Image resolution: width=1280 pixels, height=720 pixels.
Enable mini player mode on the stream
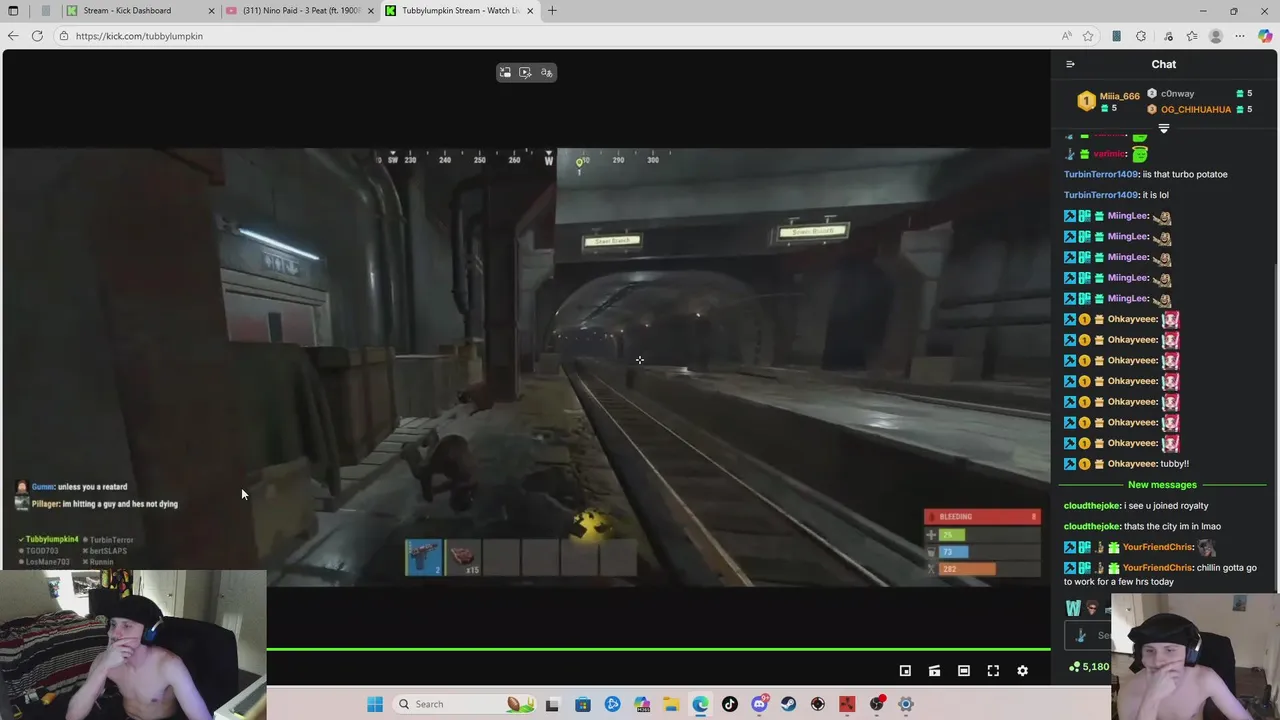pos(905,671)
